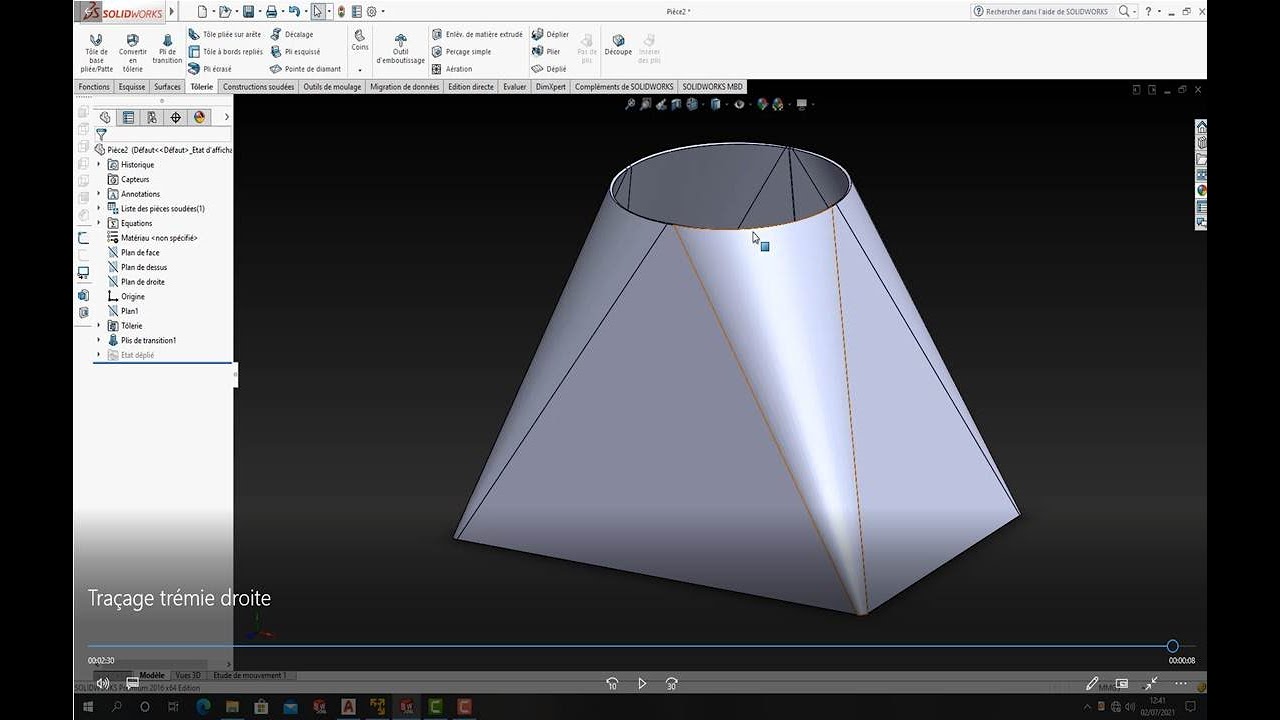1280x720 pixels.
Task: Expand the Annotations node
Action: point(99,194)
